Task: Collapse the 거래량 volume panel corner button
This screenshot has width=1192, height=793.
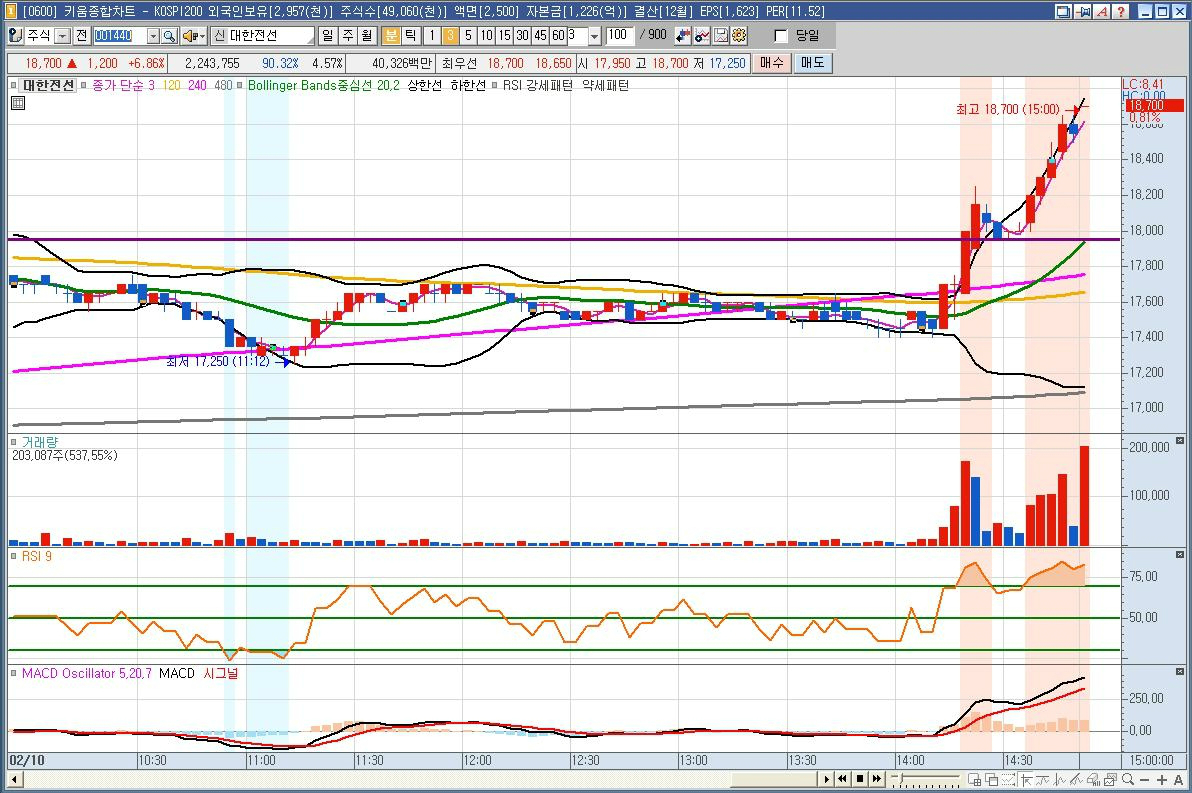Action: point(1180,440)
